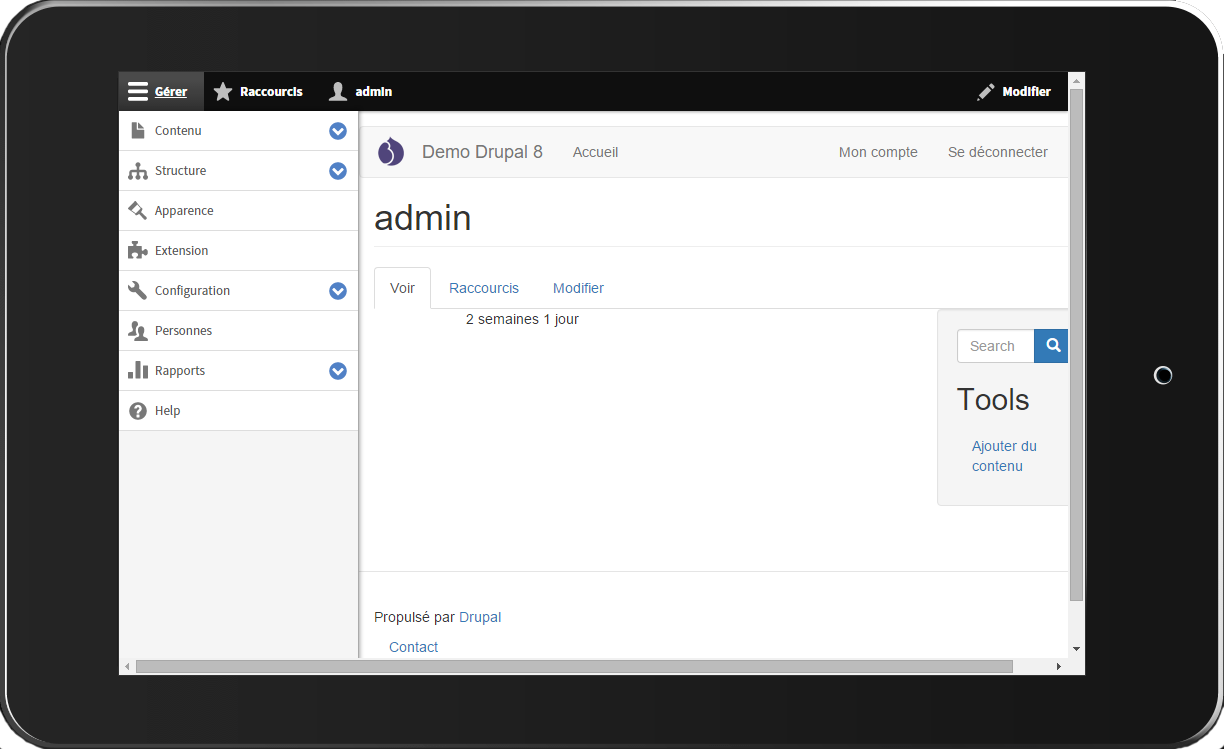Click the scroll left arrow
The image size is (1224, 749).
coord(127,666)
